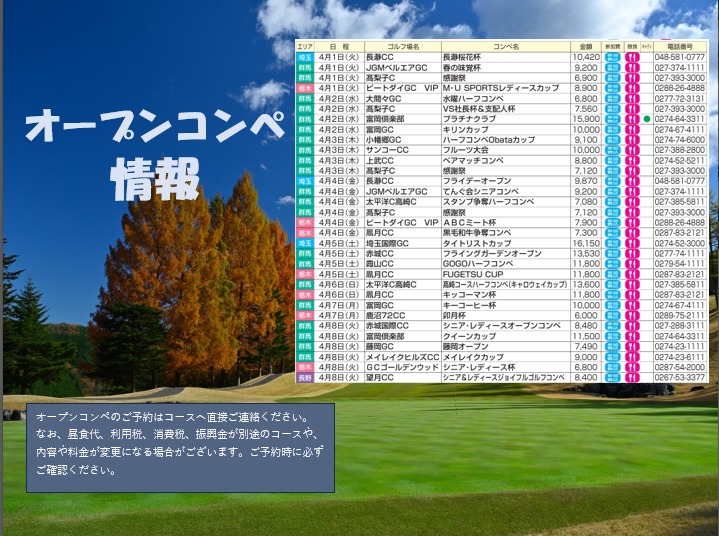Click the オープンコンペ title text
The width and height of the screenshot is (719, 536).
click(x=155, y=125)
